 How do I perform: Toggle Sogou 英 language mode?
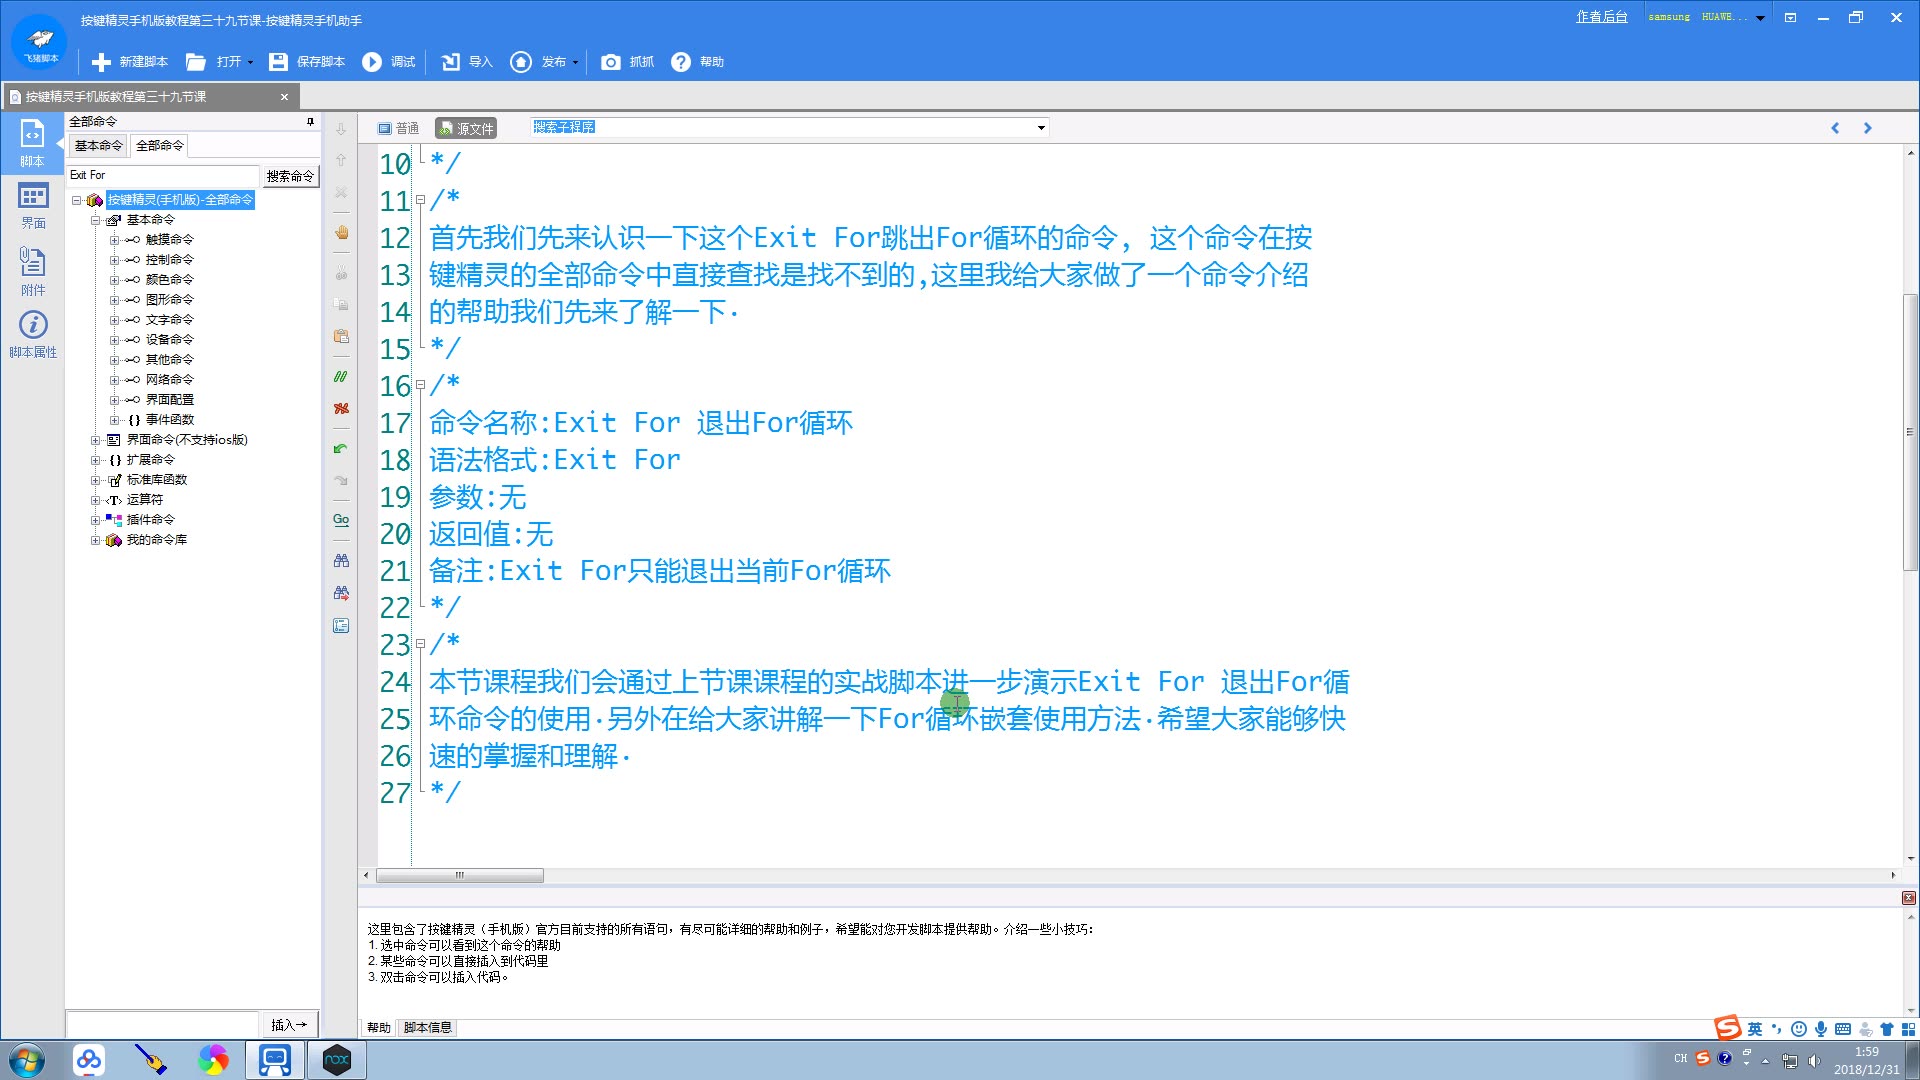click(x=1755, y=1029)
